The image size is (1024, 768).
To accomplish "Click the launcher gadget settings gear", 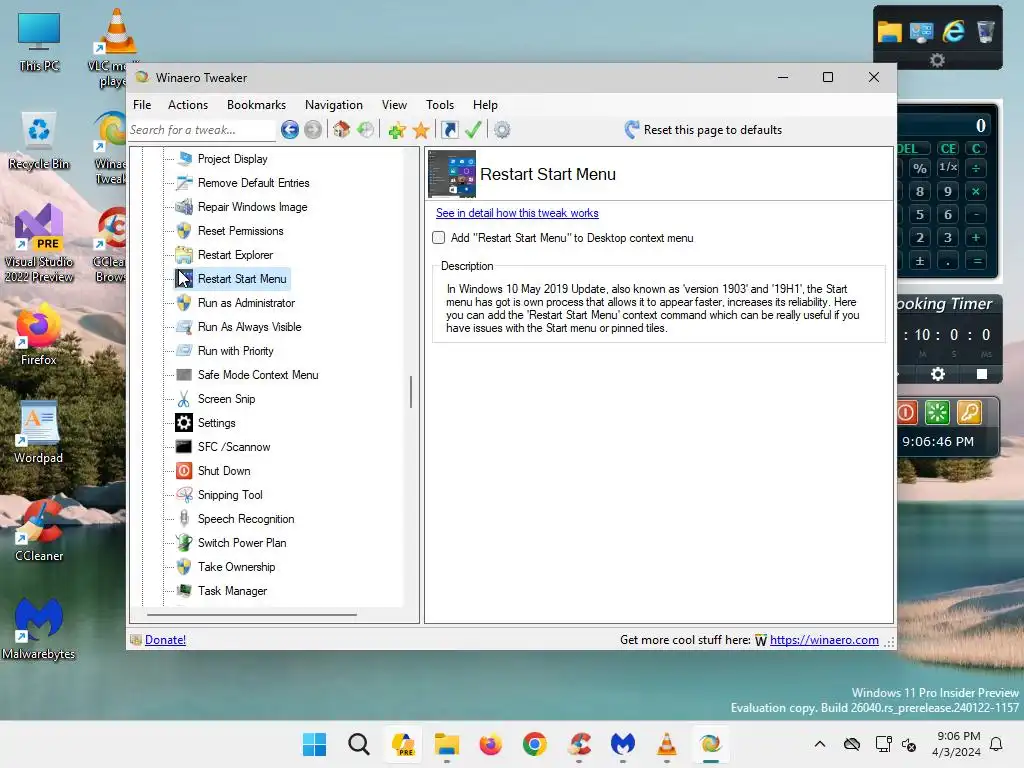I will (x=938, y=60).
